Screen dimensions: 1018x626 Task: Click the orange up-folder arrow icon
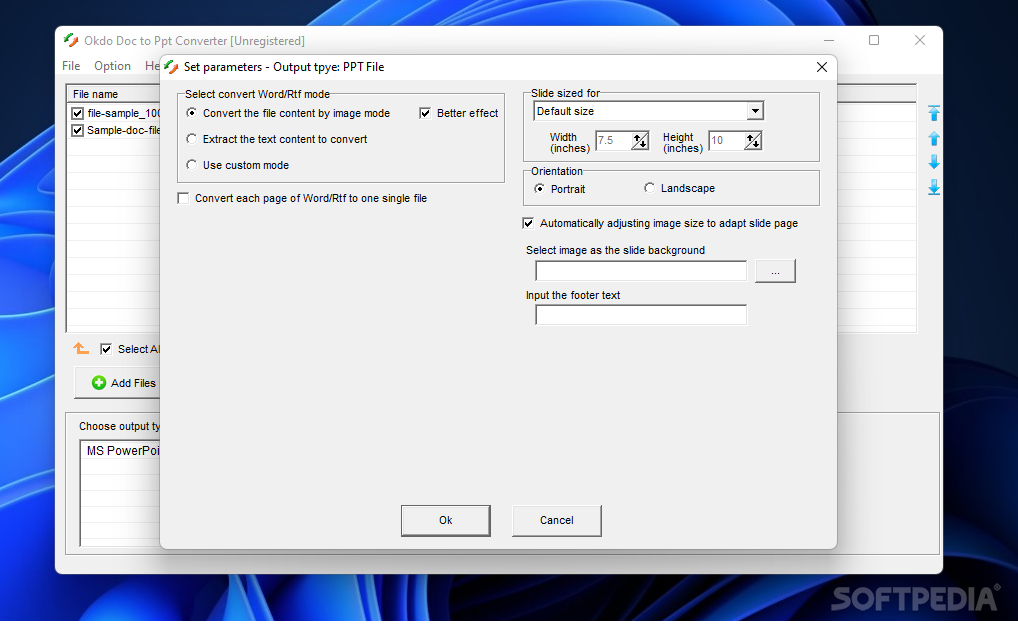tap(81, 349)
